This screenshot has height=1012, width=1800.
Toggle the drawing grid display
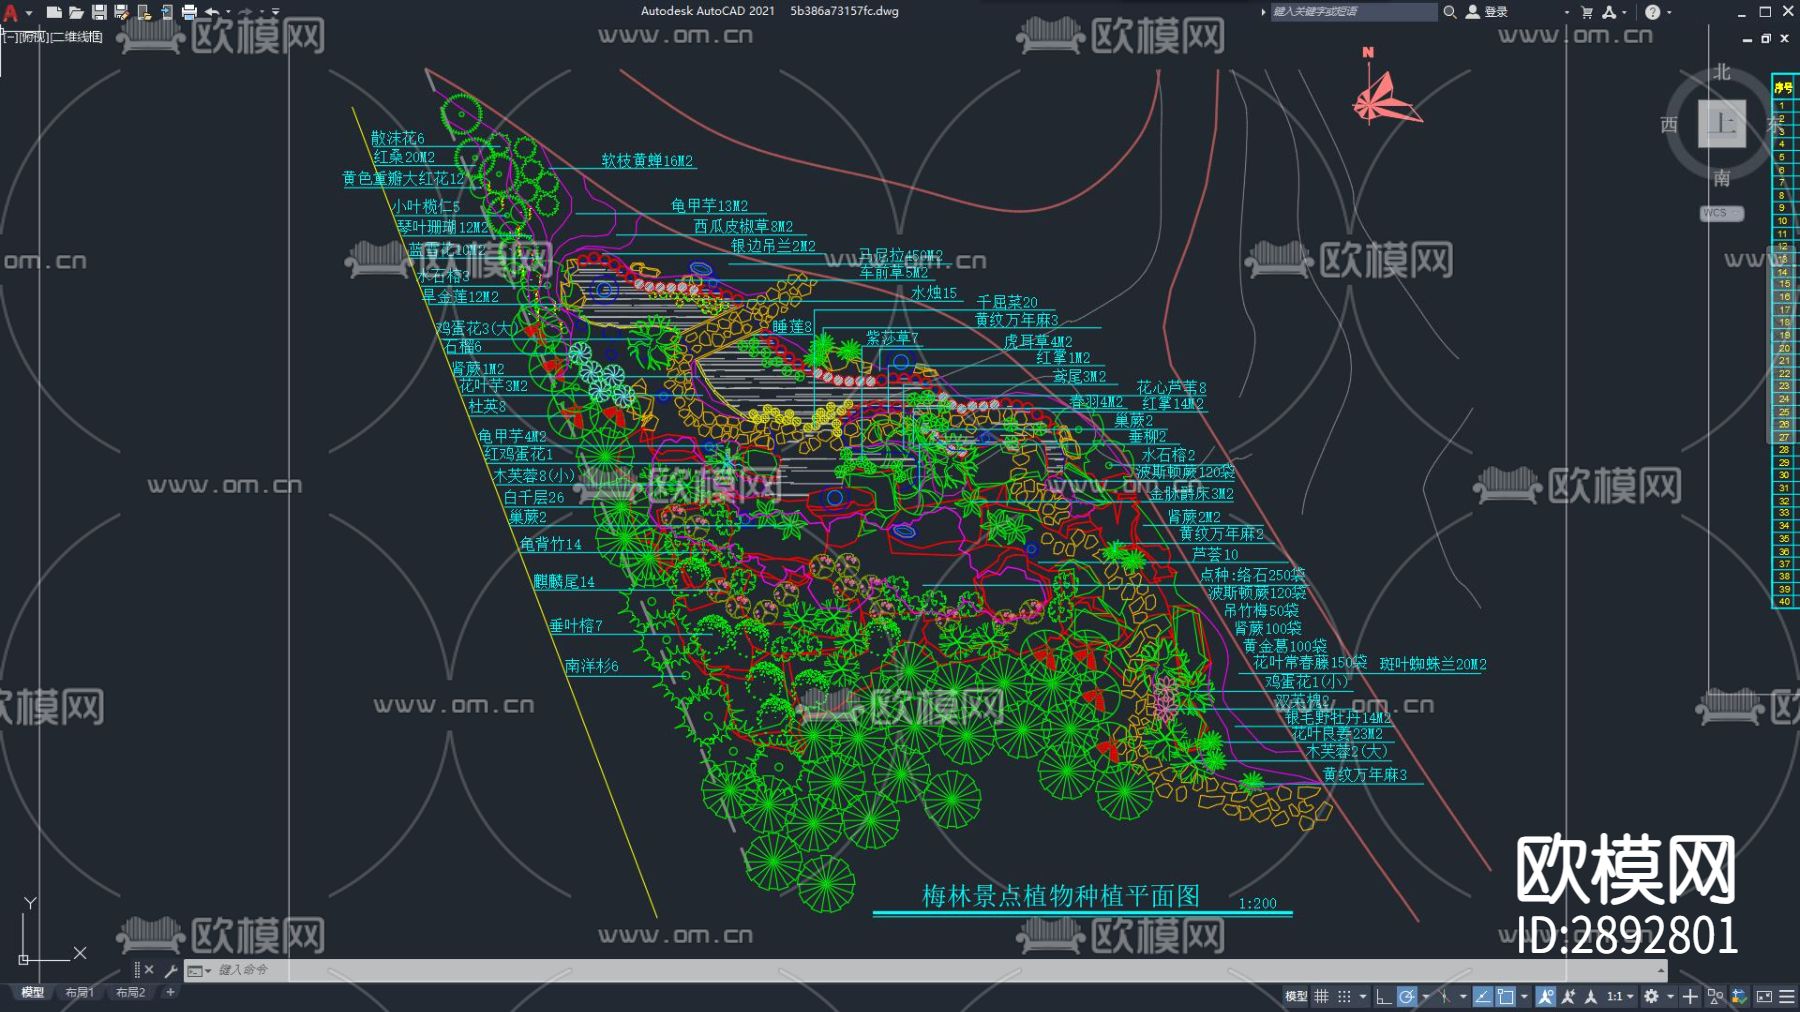tap(1322, 996)
